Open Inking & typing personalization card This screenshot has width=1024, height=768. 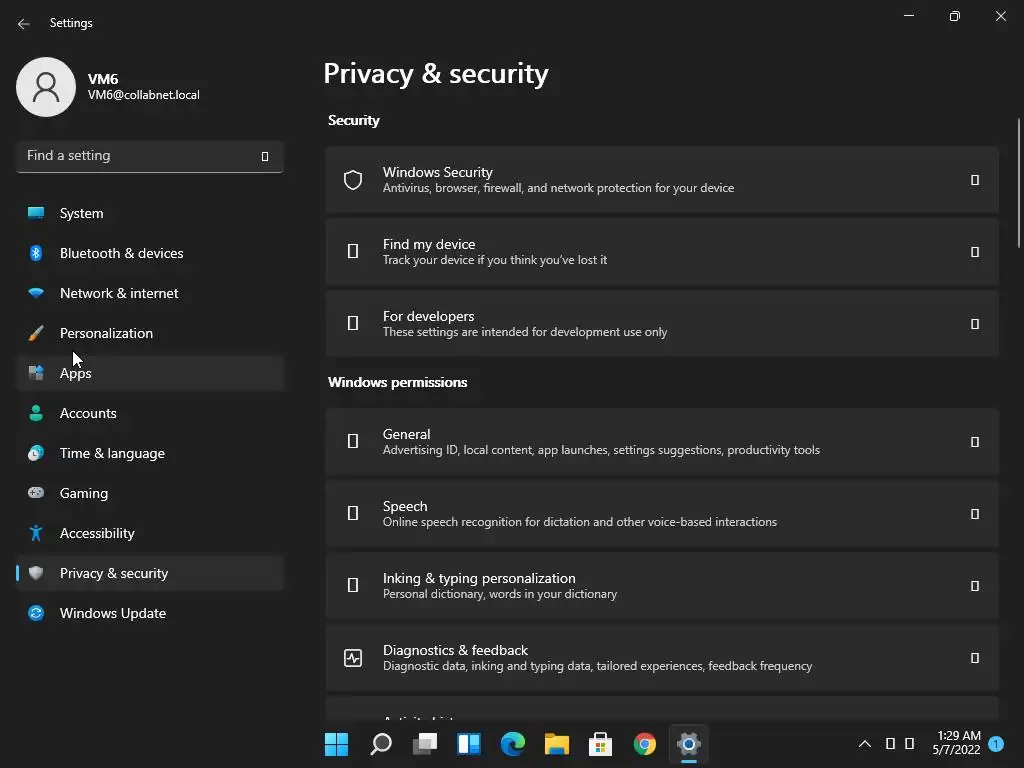pyautogui.click(x=662, y=585)
